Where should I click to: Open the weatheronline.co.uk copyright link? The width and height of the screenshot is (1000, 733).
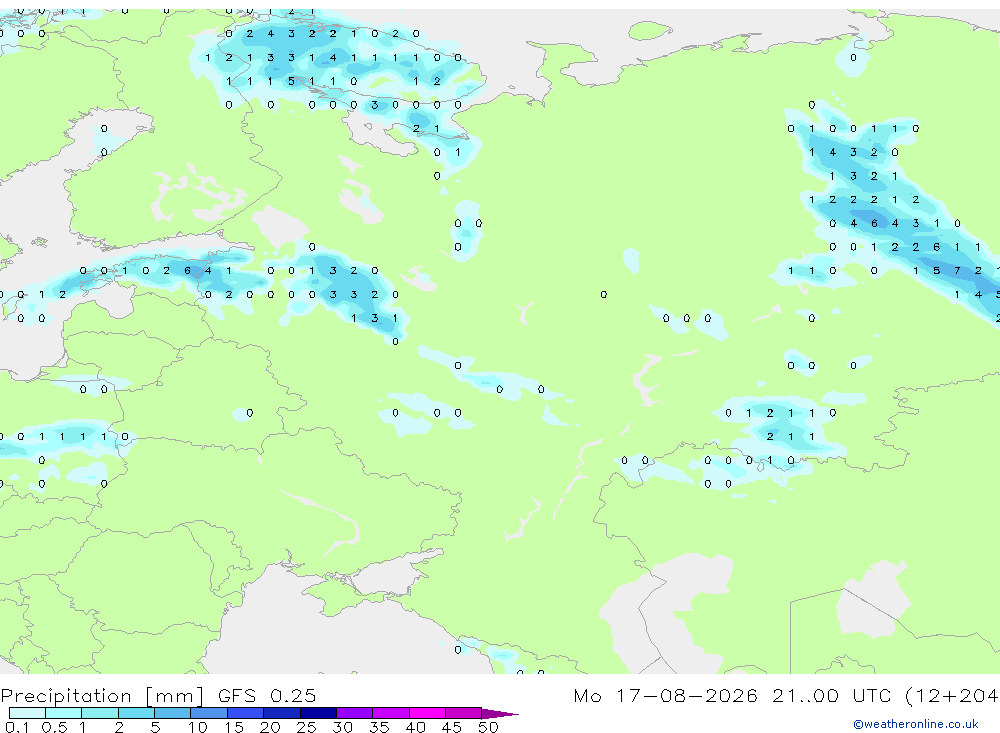click(916, 724)
